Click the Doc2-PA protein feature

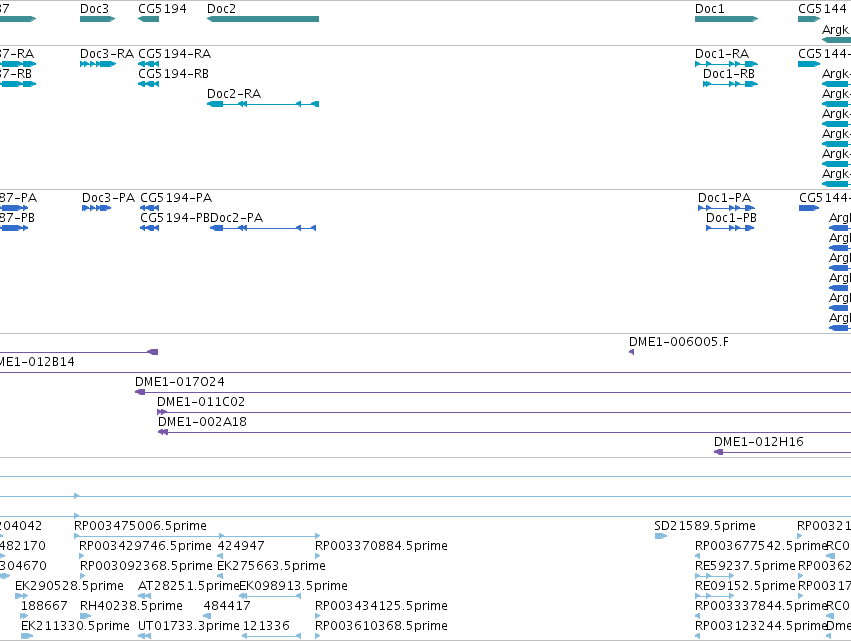click(263, 228)
